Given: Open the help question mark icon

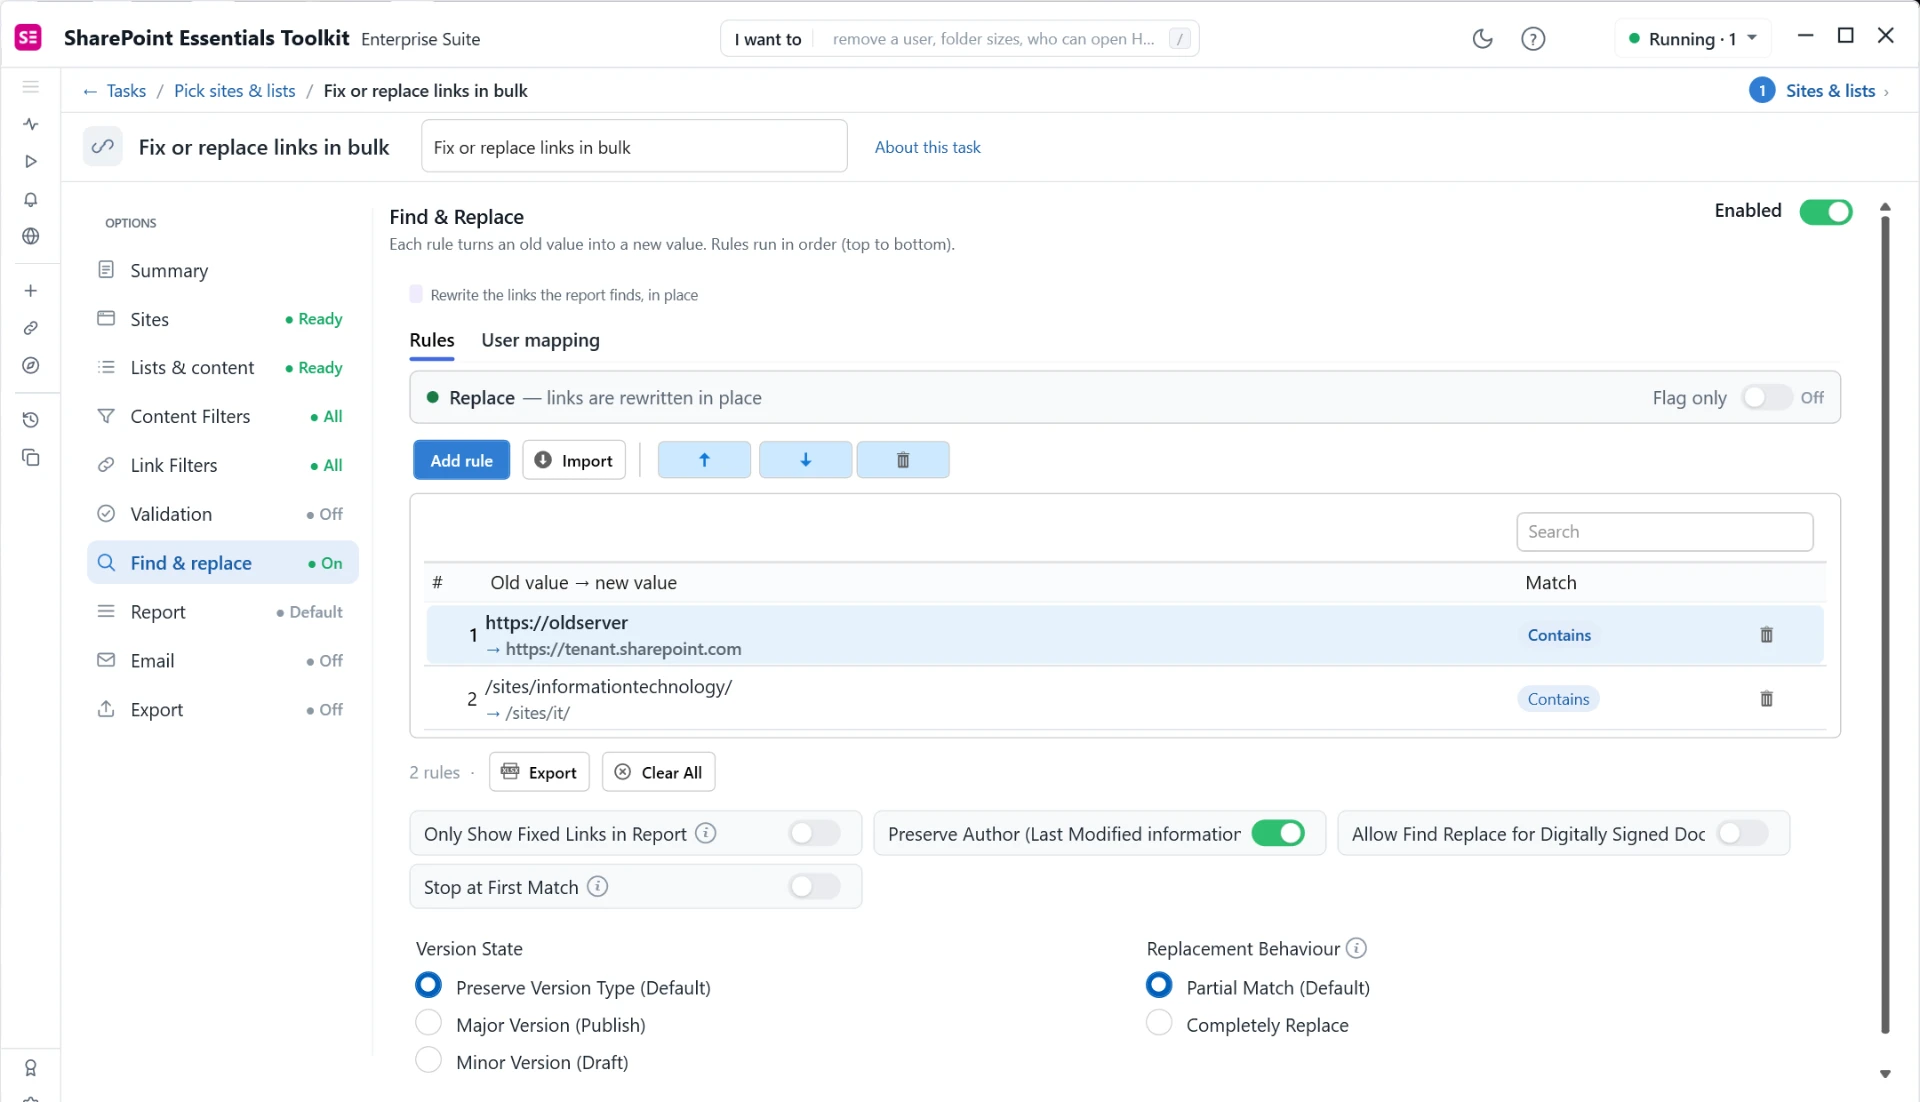Looking at the screenshot, I should coord(1533,39).
